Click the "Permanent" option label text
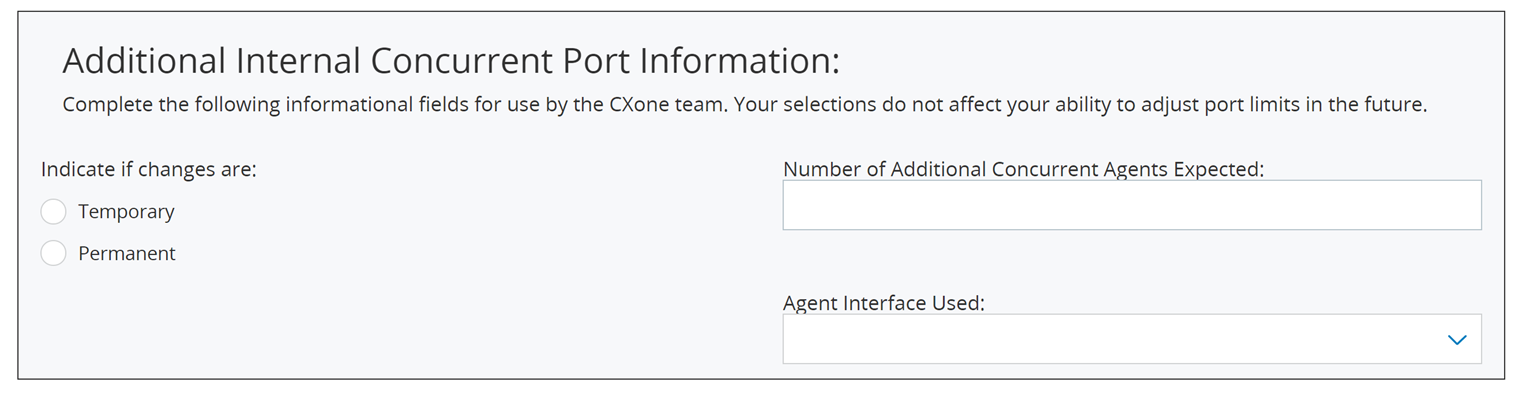The height and width of the screenshot is (399, 1523). click(127, 254)
